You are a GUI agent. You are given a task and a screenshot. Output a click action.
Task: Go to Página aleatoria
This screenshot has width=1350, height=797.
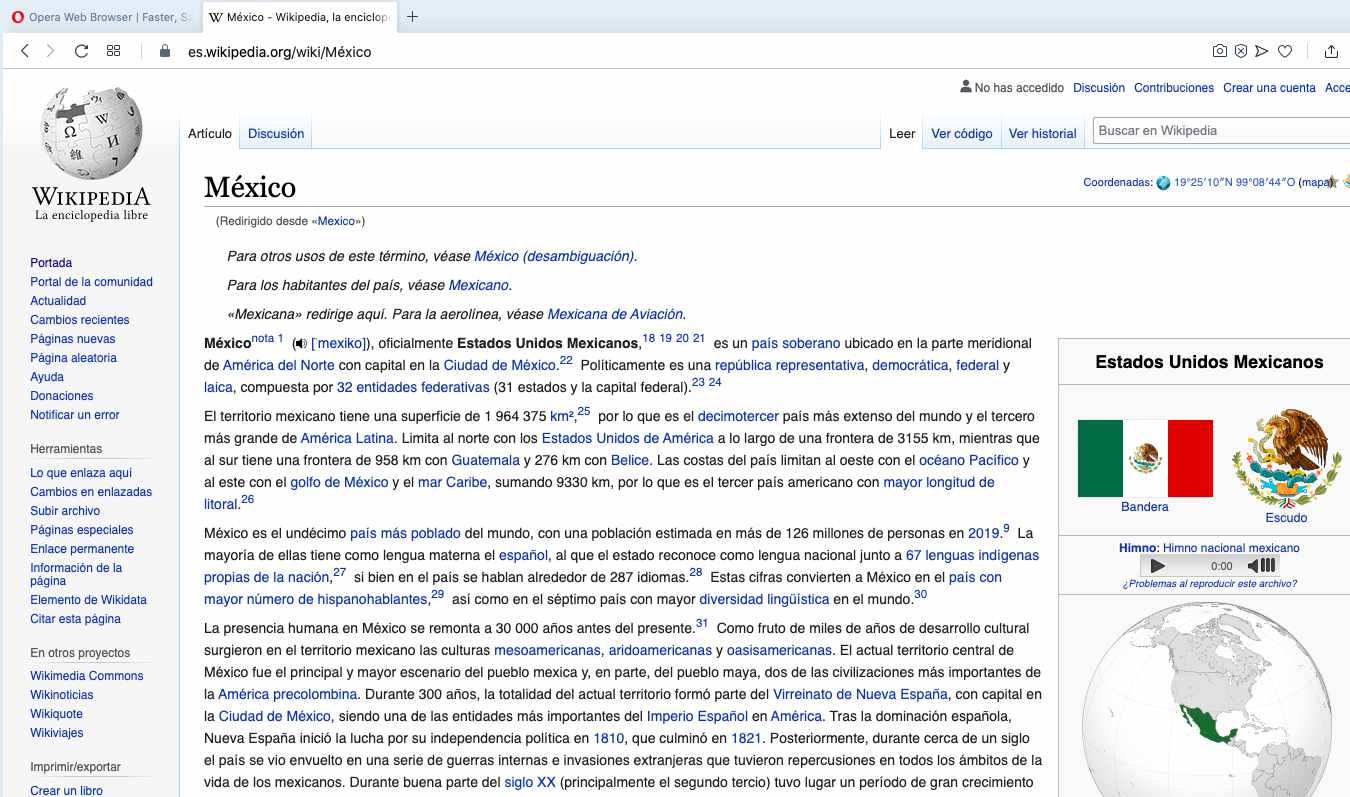73,358
